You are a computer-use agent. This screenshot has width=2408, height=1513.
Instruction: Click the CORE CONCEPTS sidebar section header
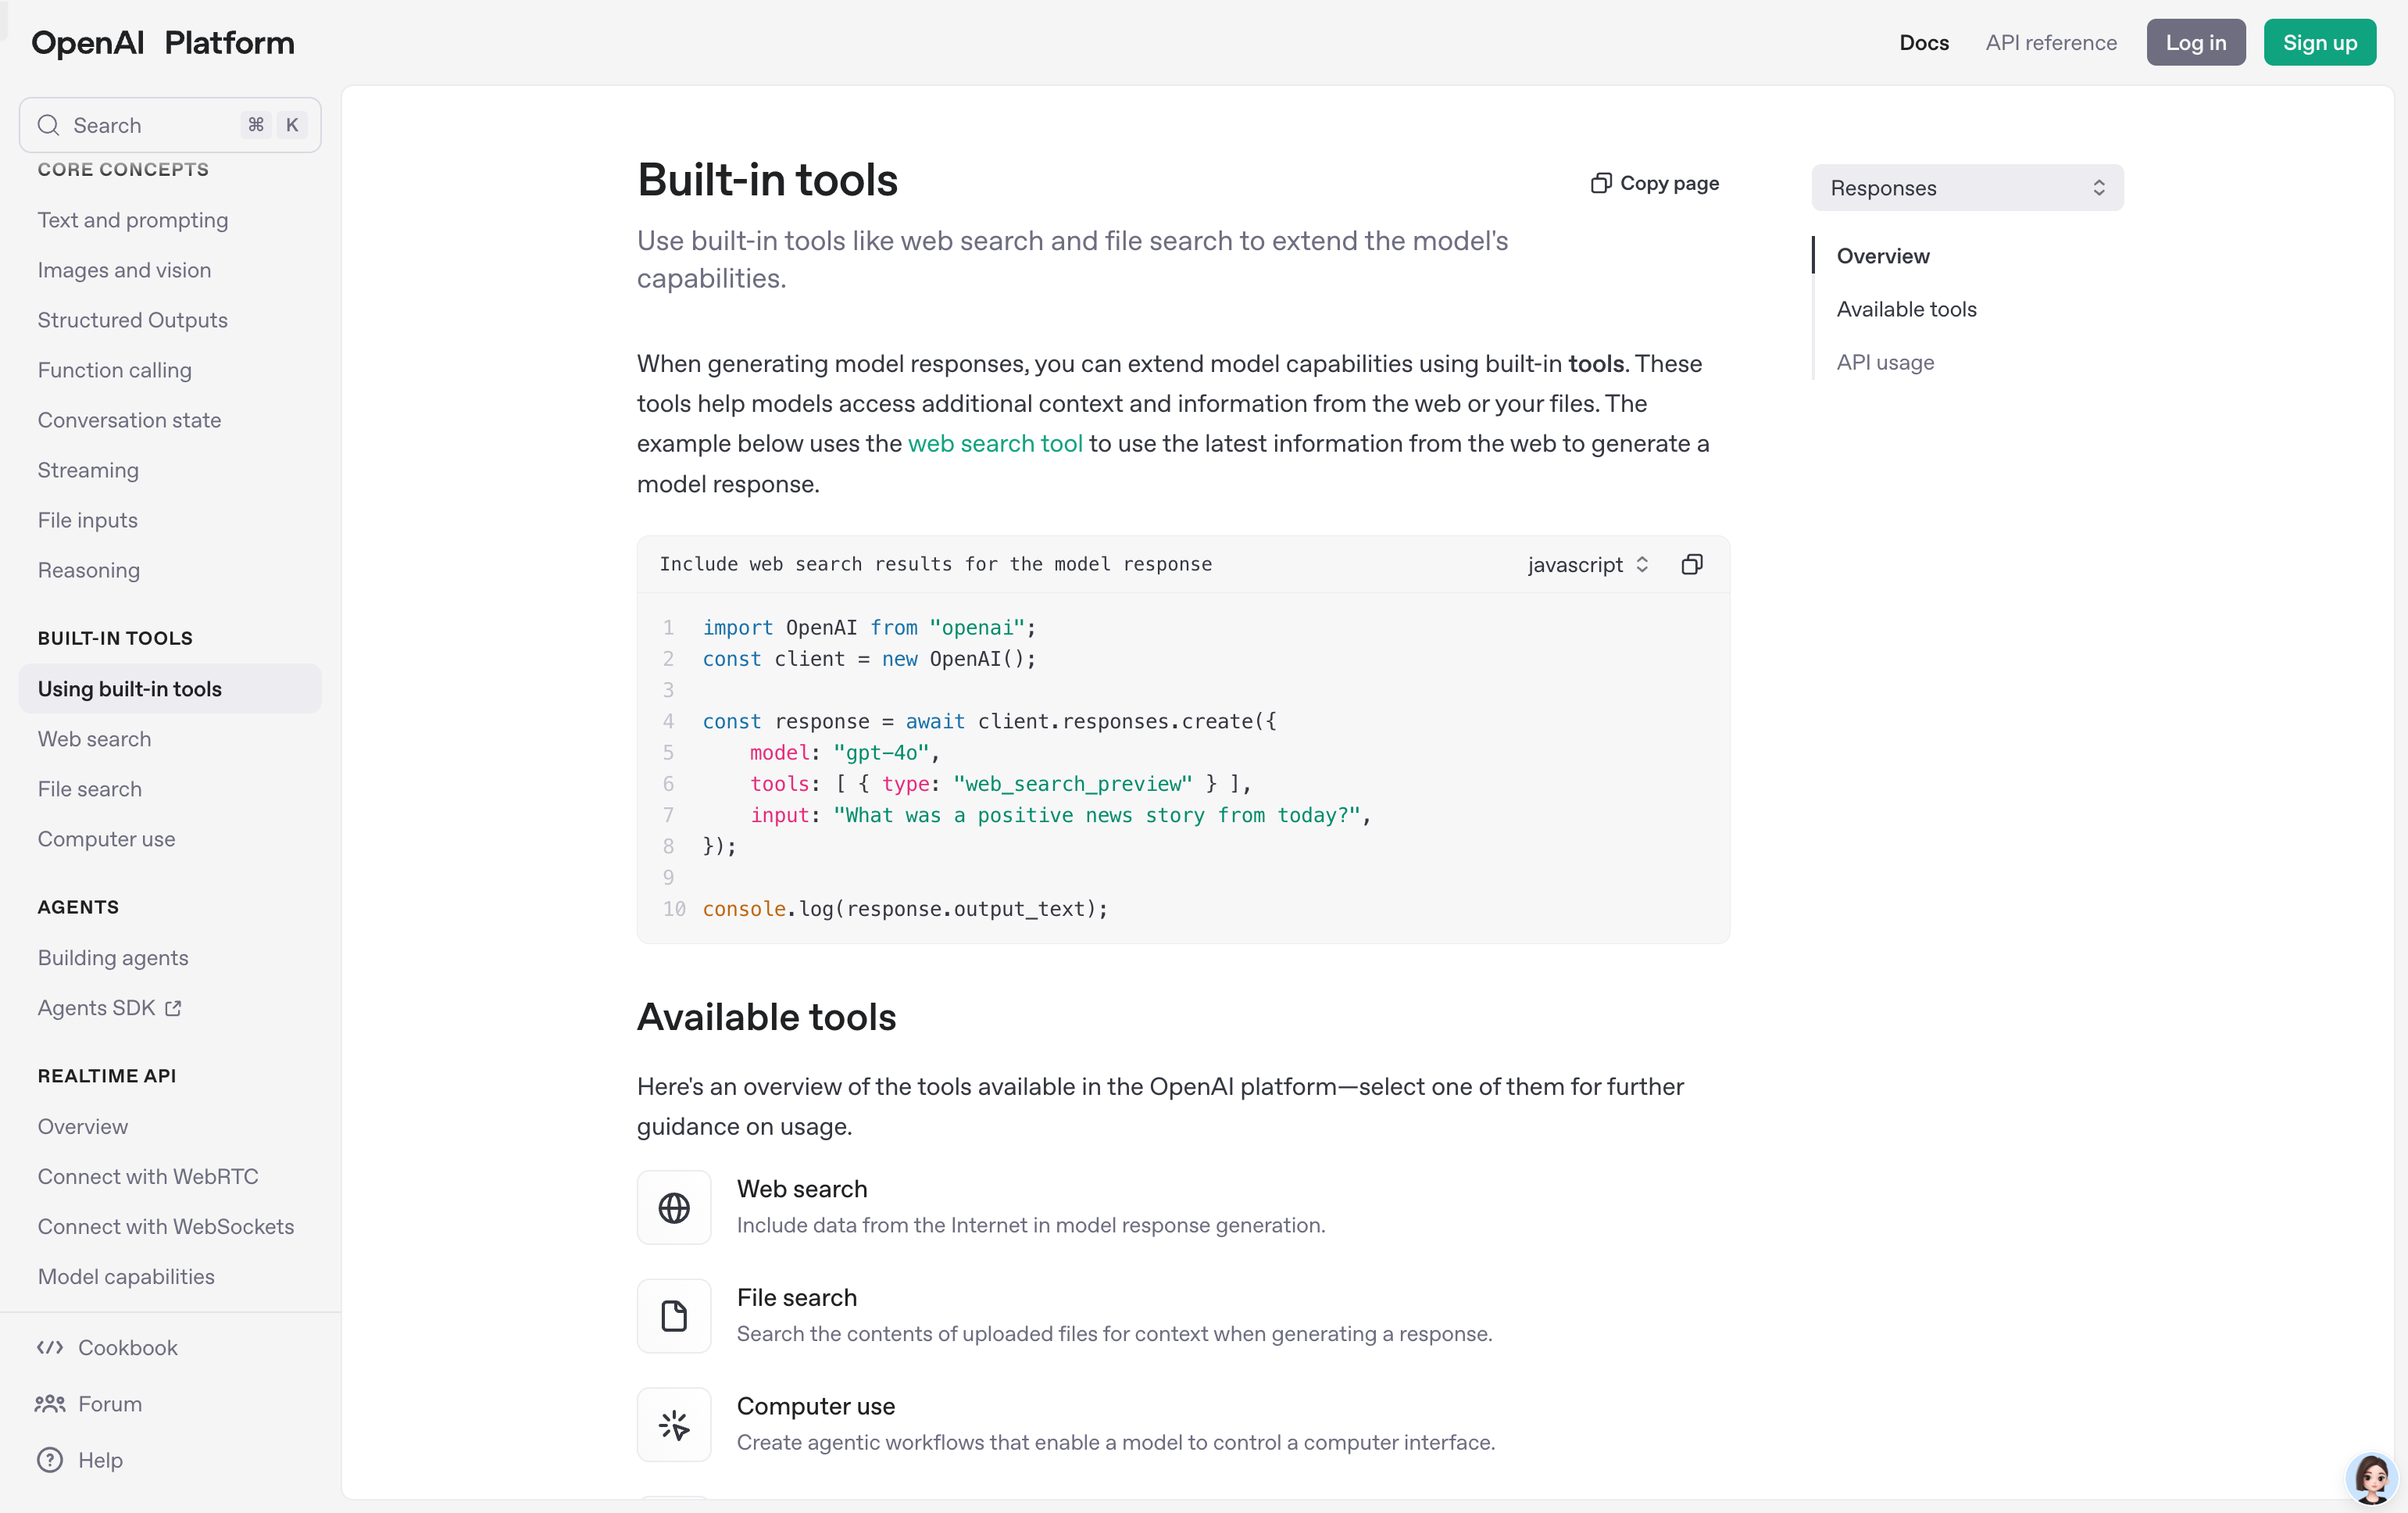point(123,169)
